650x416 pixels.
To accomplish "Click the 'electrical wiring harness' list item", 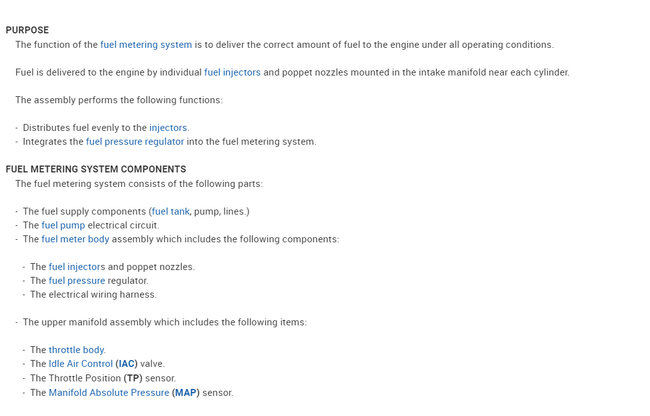I will (93, 295).
